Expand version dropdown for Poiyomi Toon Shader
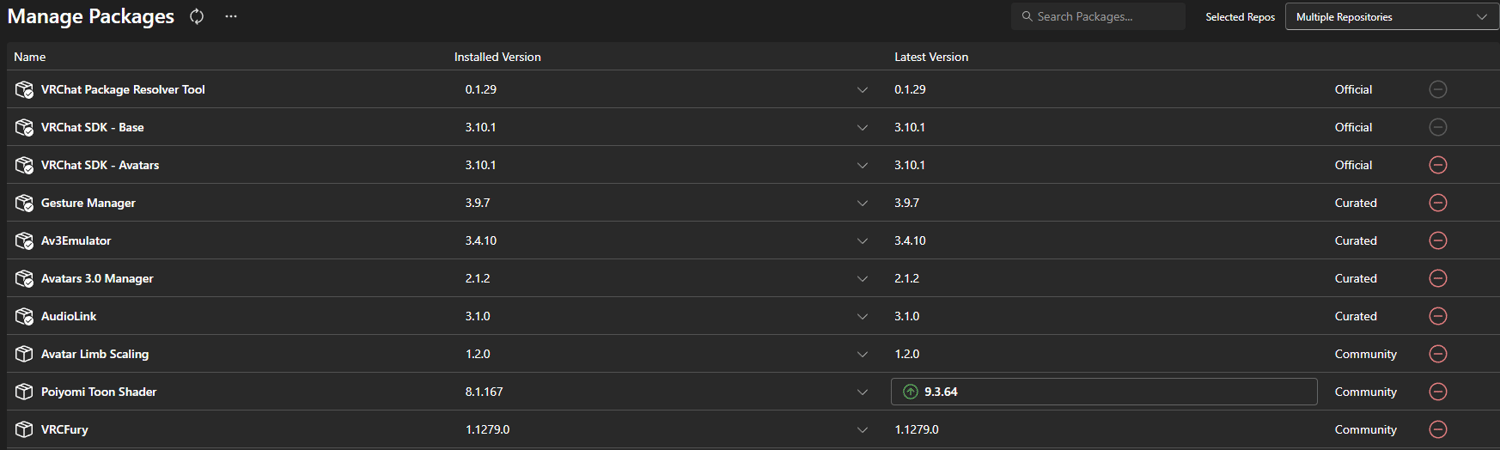The height and width of the screenshot is (450, 1500). click(862, 392)
